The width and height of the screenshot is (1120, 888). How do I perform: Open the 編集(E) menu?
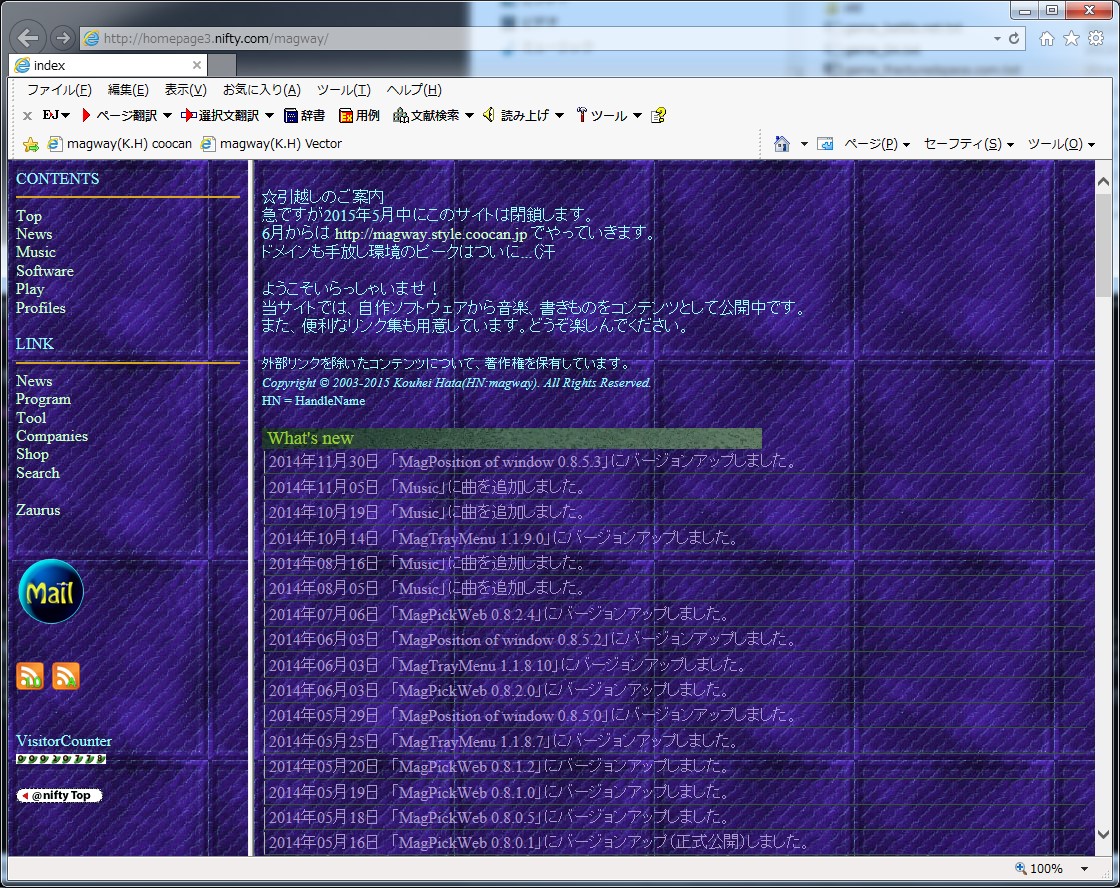tap(128, 90)
